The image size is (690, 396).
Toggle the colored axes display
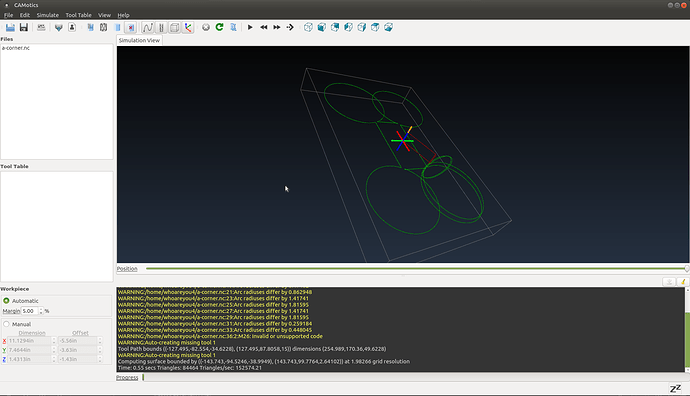coord(188,27)
